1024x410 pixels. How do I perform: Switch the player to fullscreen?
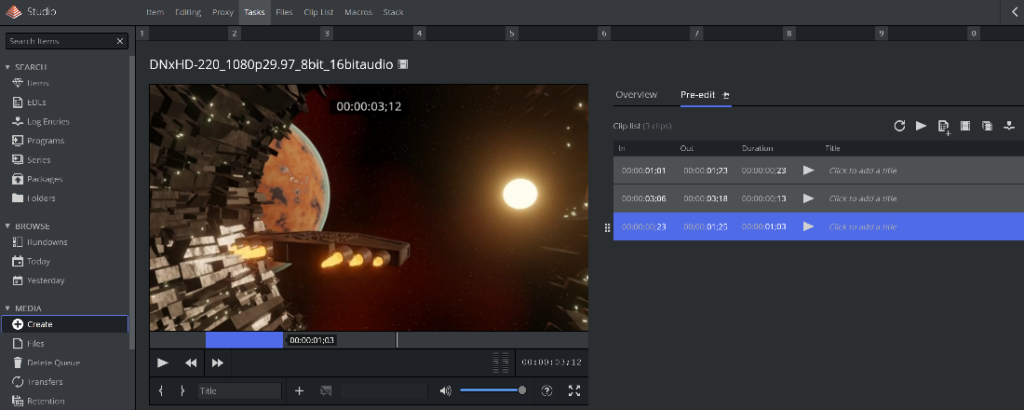574,391
